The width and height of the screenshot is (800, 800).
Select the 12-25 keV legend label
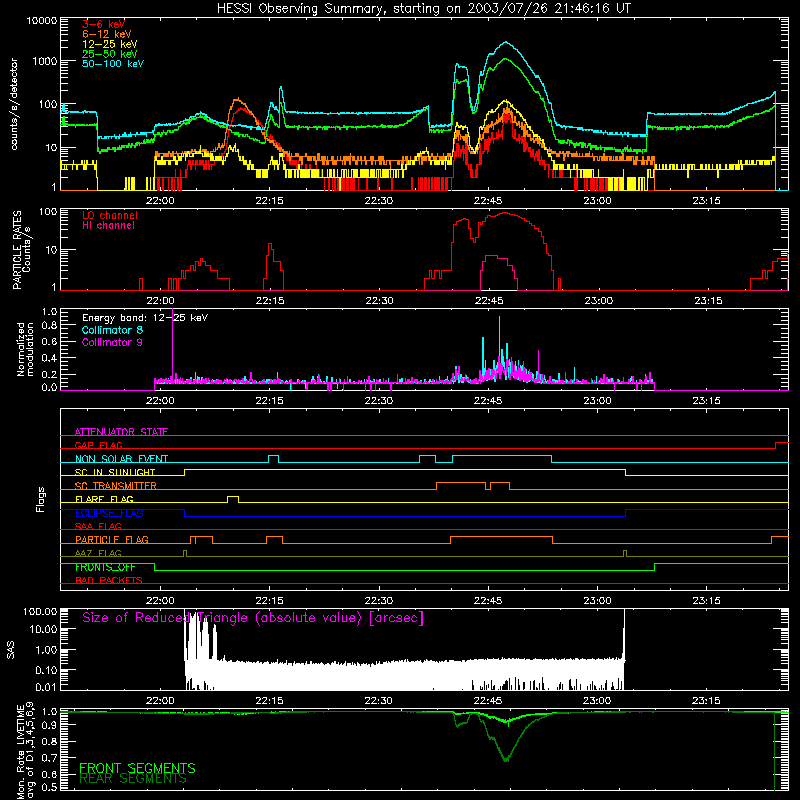coord(110,44)
